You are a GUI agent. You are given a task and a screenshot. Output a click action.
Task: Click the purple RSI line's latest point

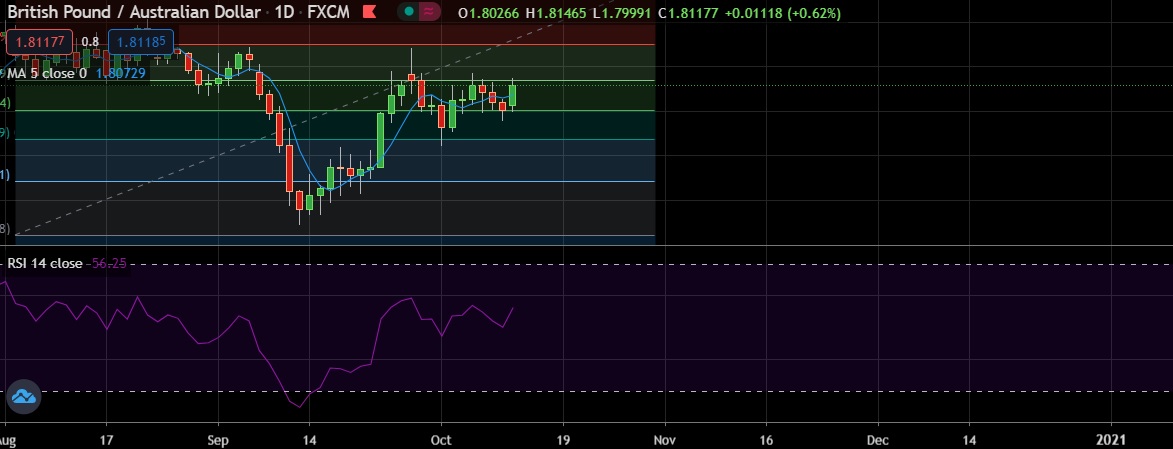(x=512, y=308)
